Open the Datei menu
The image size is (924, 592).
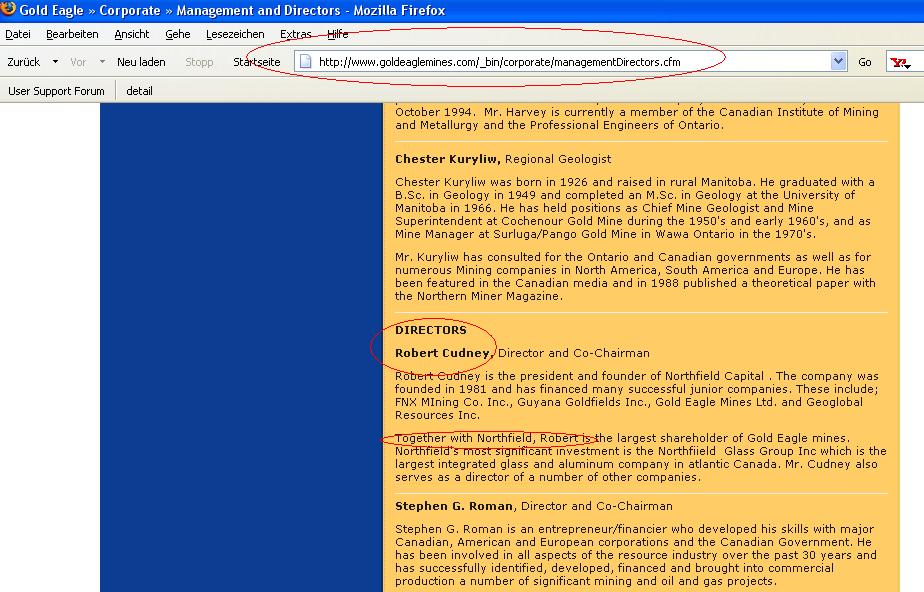(18, 34)
